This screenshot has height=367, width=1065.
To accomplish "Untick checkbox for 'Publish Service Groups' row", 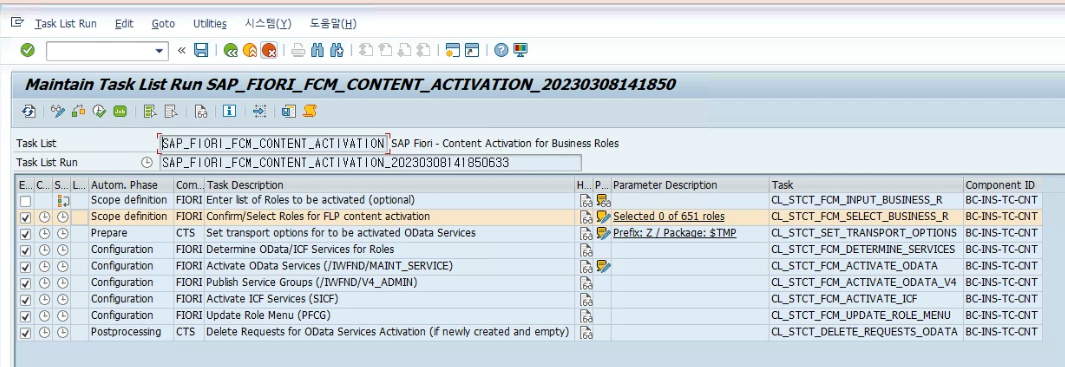I will 25,283.
